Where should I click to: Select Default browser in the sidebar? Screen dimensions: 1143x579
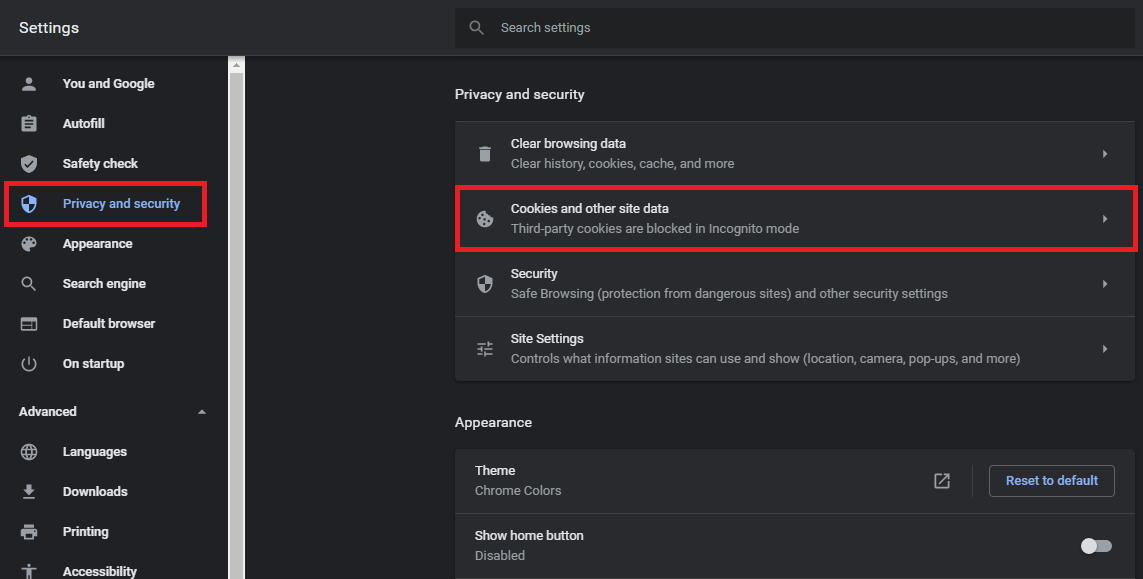pos(108,323)
